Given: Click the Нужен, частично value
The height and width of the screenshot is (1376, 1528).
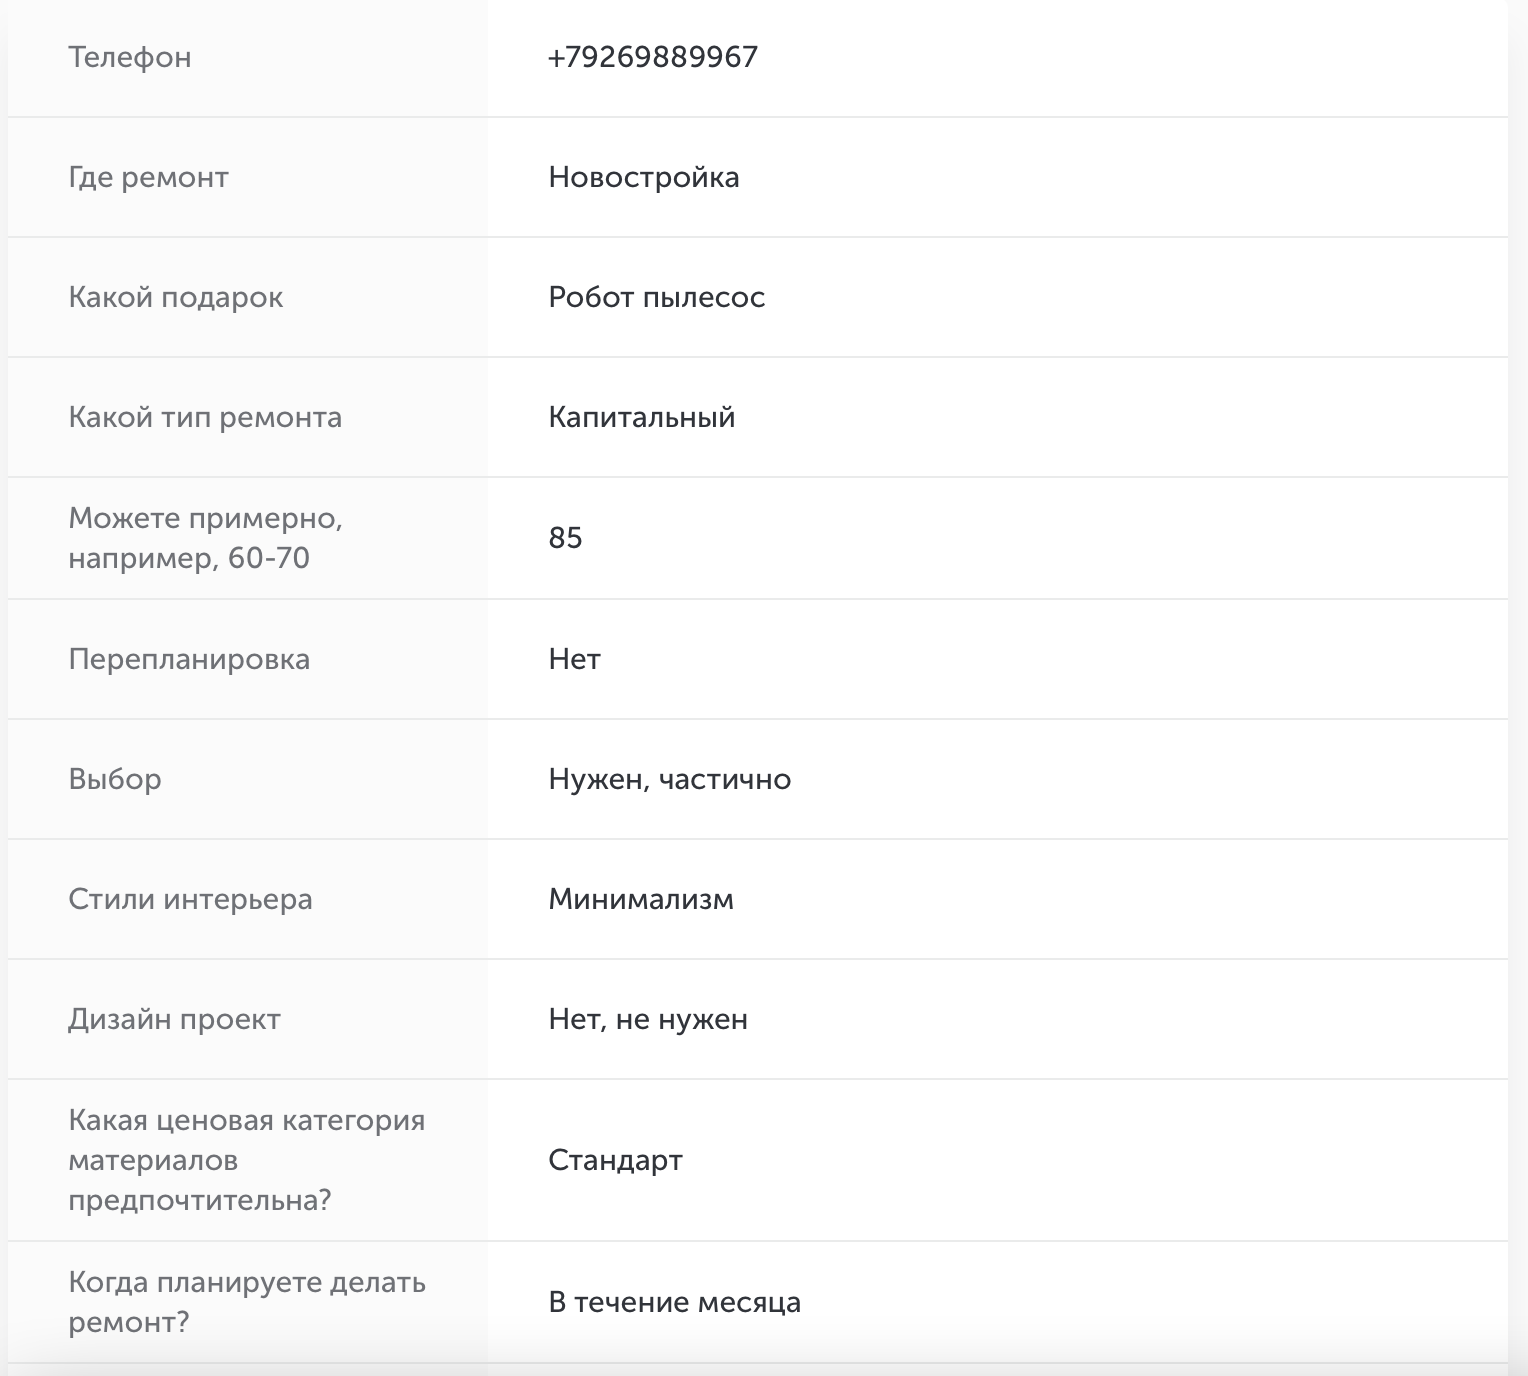Looking at the screenshot, I should click(x=669, y=779).
